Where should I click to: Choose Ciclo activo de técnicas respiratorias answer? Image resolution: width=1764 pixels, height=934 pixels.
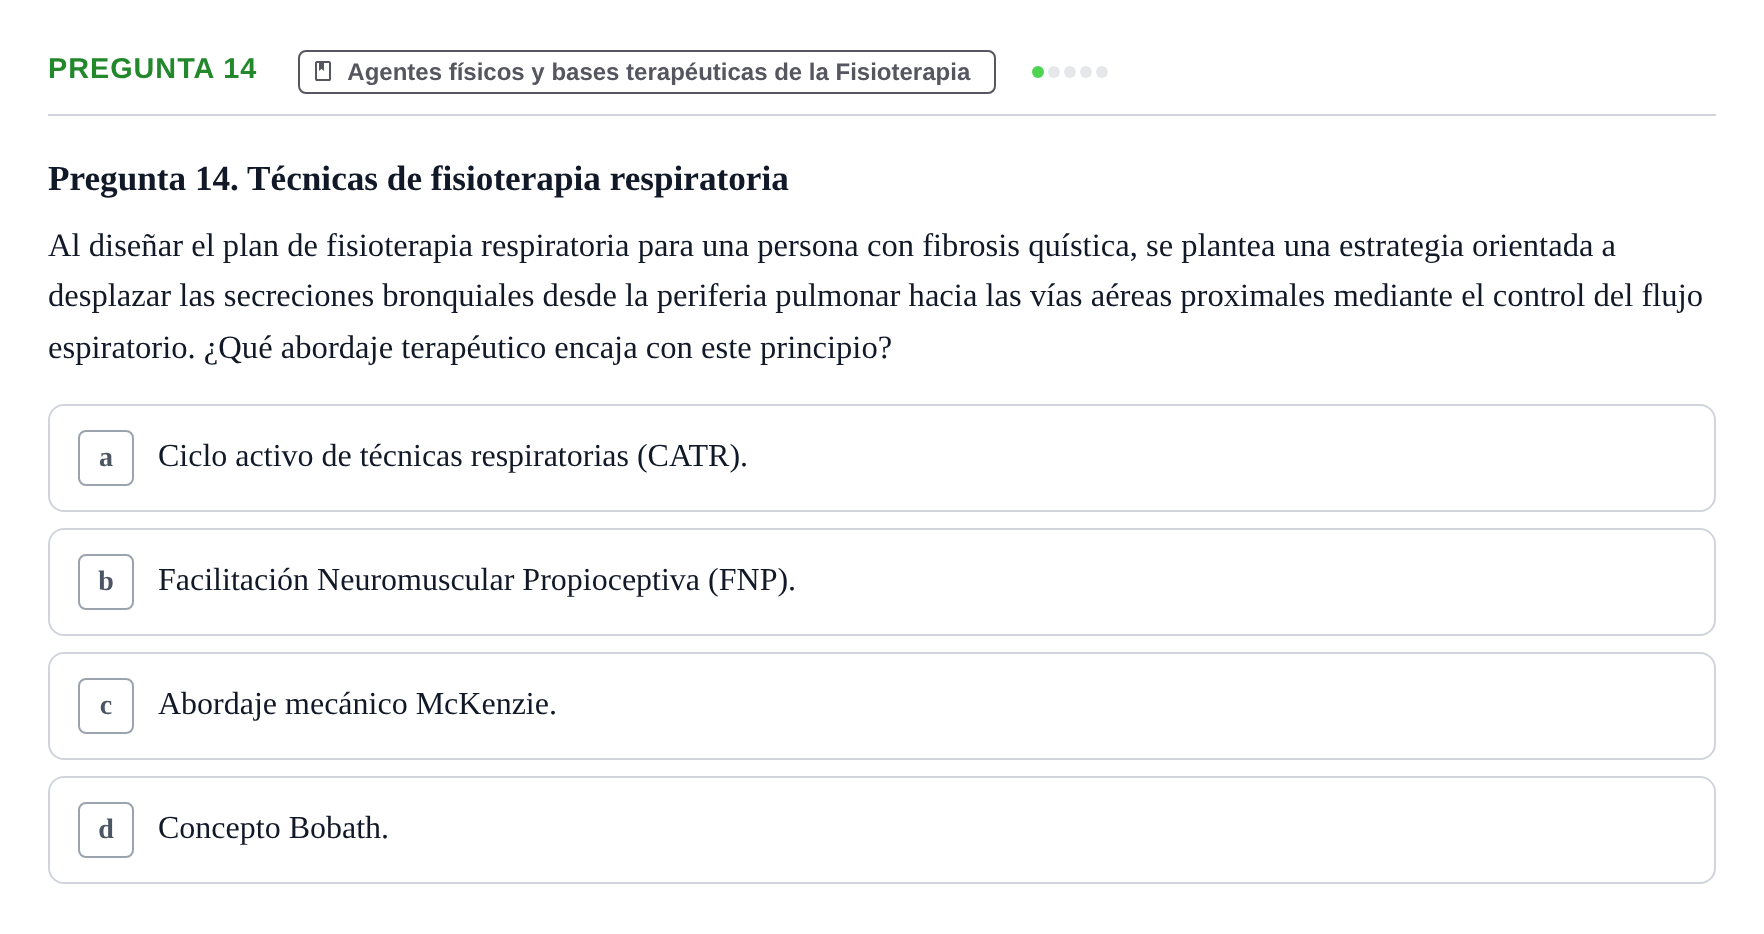pyautogui.click(x=453, y=456)
